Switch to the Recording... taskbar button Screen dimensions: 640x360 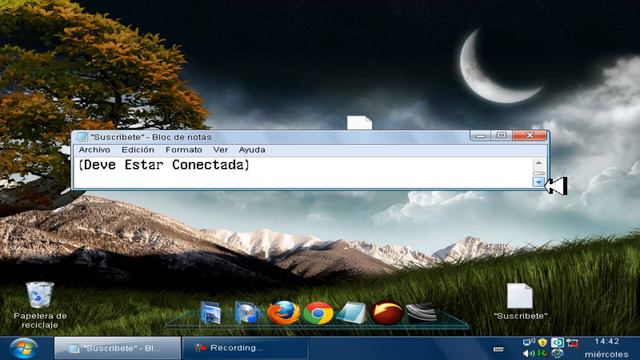(x=245, y=348)
